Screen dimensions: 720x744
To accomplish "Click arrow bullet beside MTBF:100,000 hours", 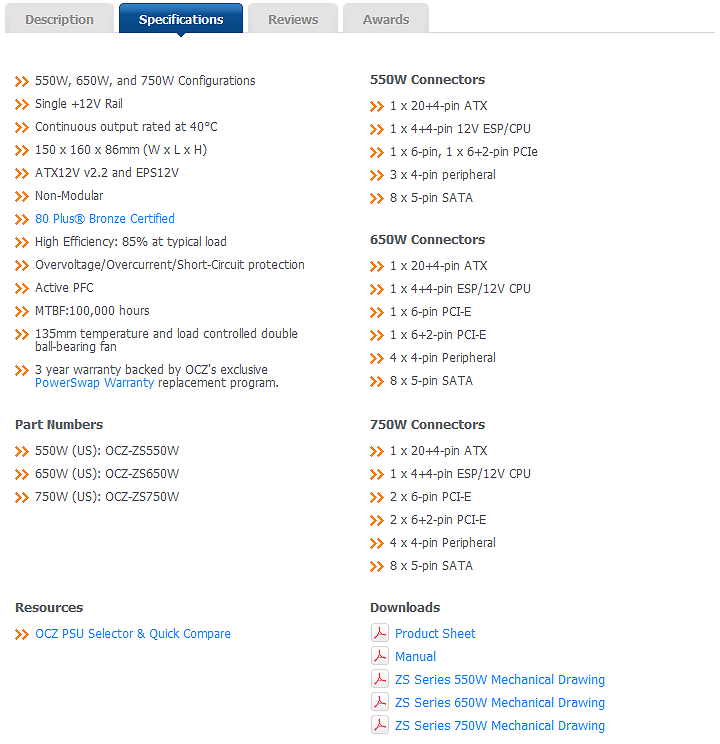I will (x=22, y=312).
